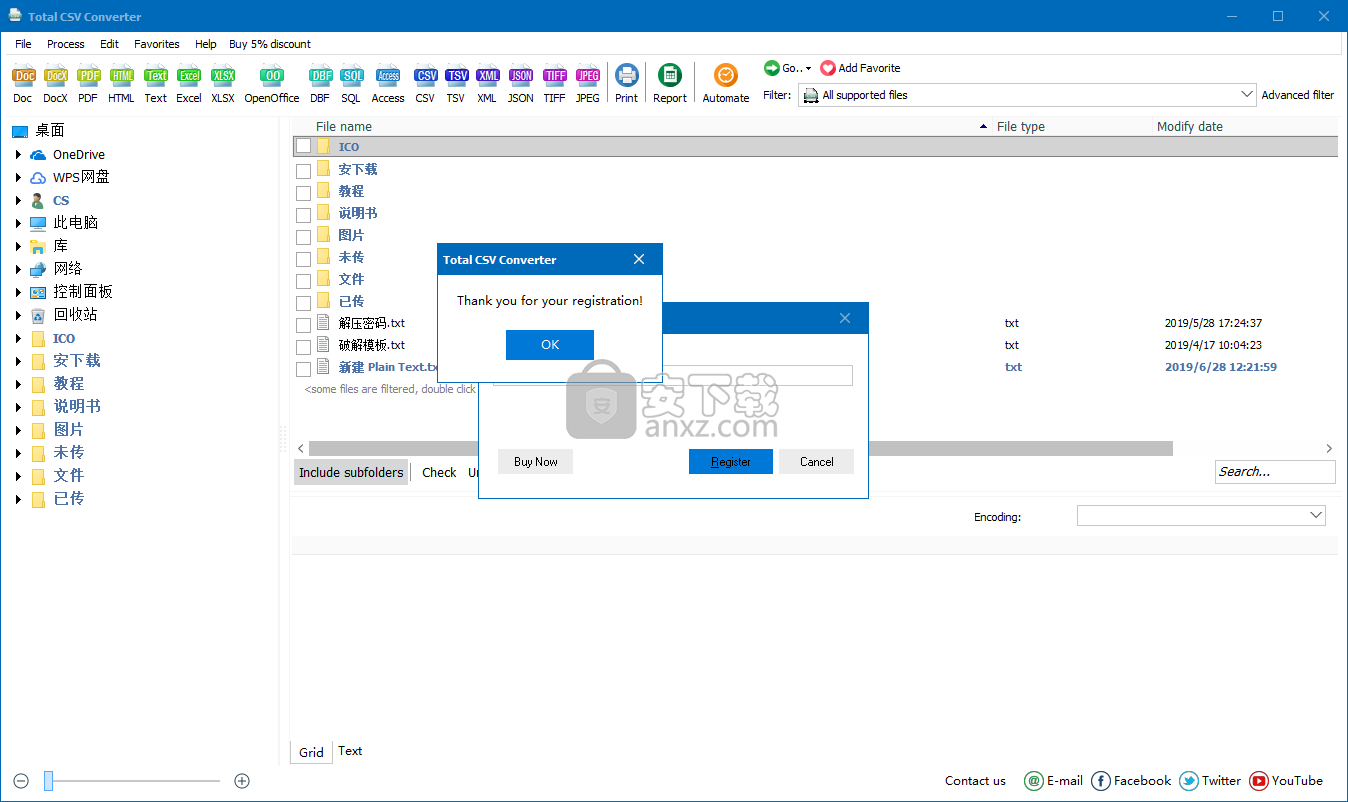Open the Encoding dropdown
Image resolution: width=1348 pixels, height=802 pixels.
click(1316, 515)
